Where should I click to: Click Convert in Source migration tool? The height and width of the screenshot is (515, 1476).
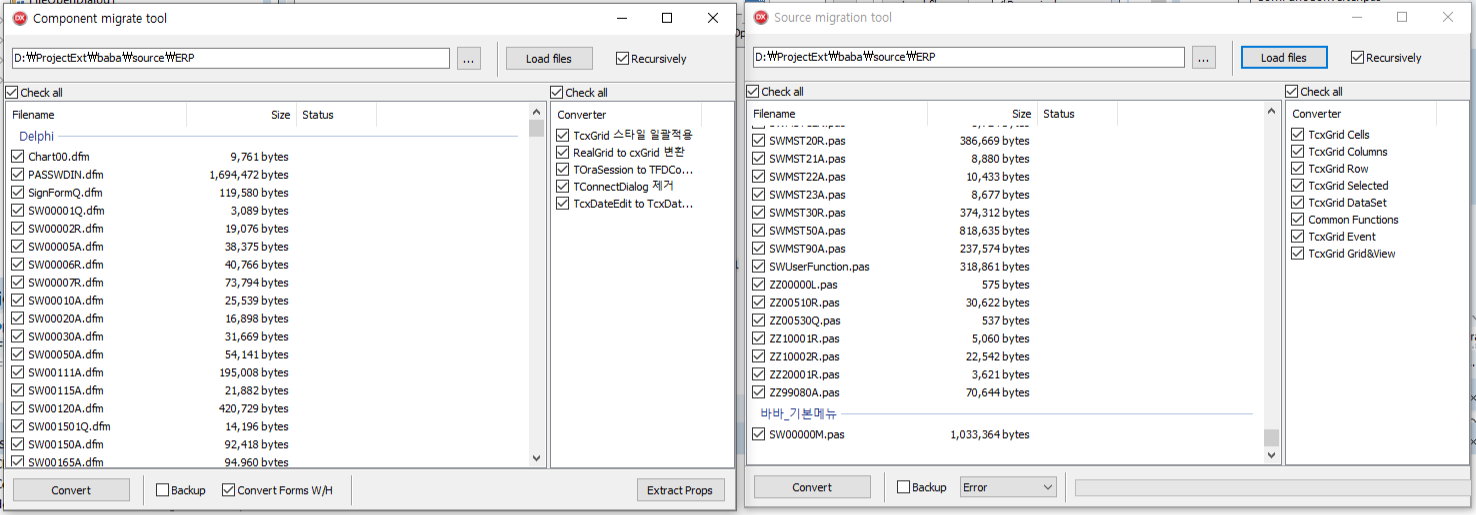tap(812, 487)
